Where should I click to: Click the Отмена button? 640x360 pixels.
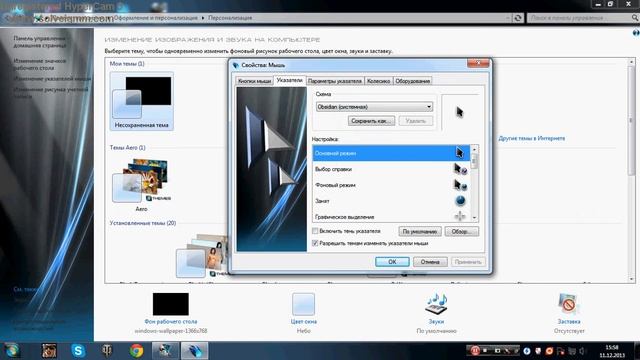430,262
